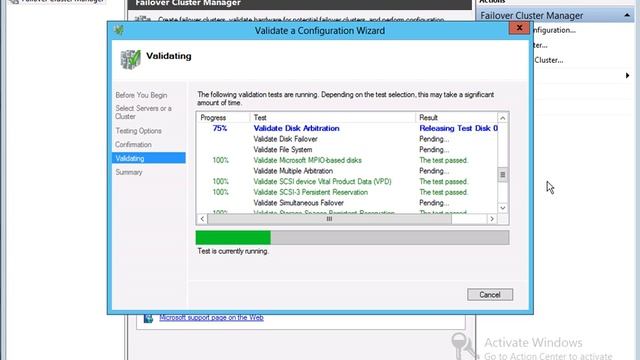Click left arrow of horizontal scrollbar
The image size is (640, 360).
[x=202, y=219]
